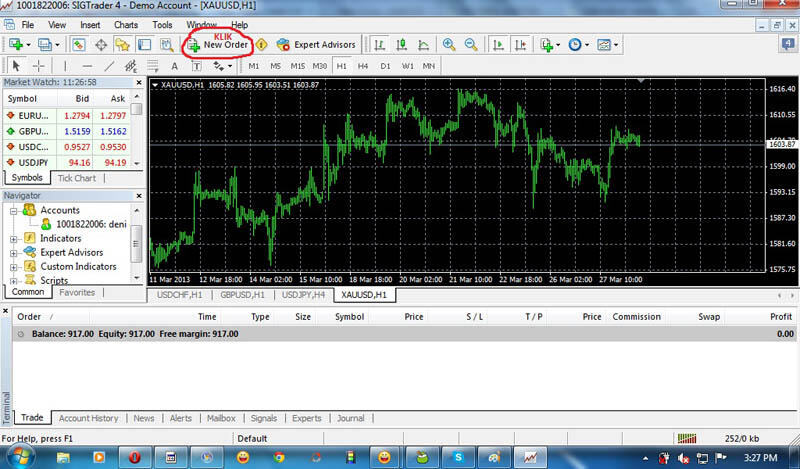Select the Equidistant Channel tool
The image size is (800, 469).
point(131,66)
